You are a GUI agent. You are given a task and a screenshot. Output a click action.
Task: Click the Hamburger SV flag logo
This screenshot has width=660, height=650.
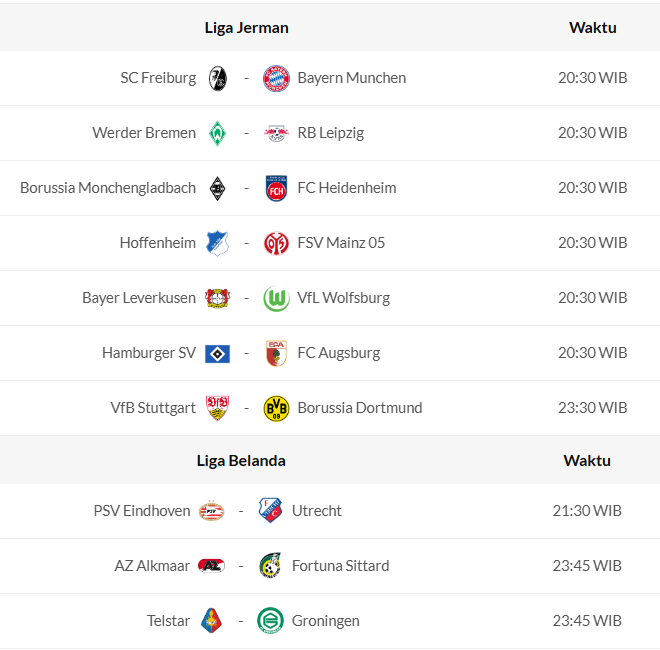(217, 353)
